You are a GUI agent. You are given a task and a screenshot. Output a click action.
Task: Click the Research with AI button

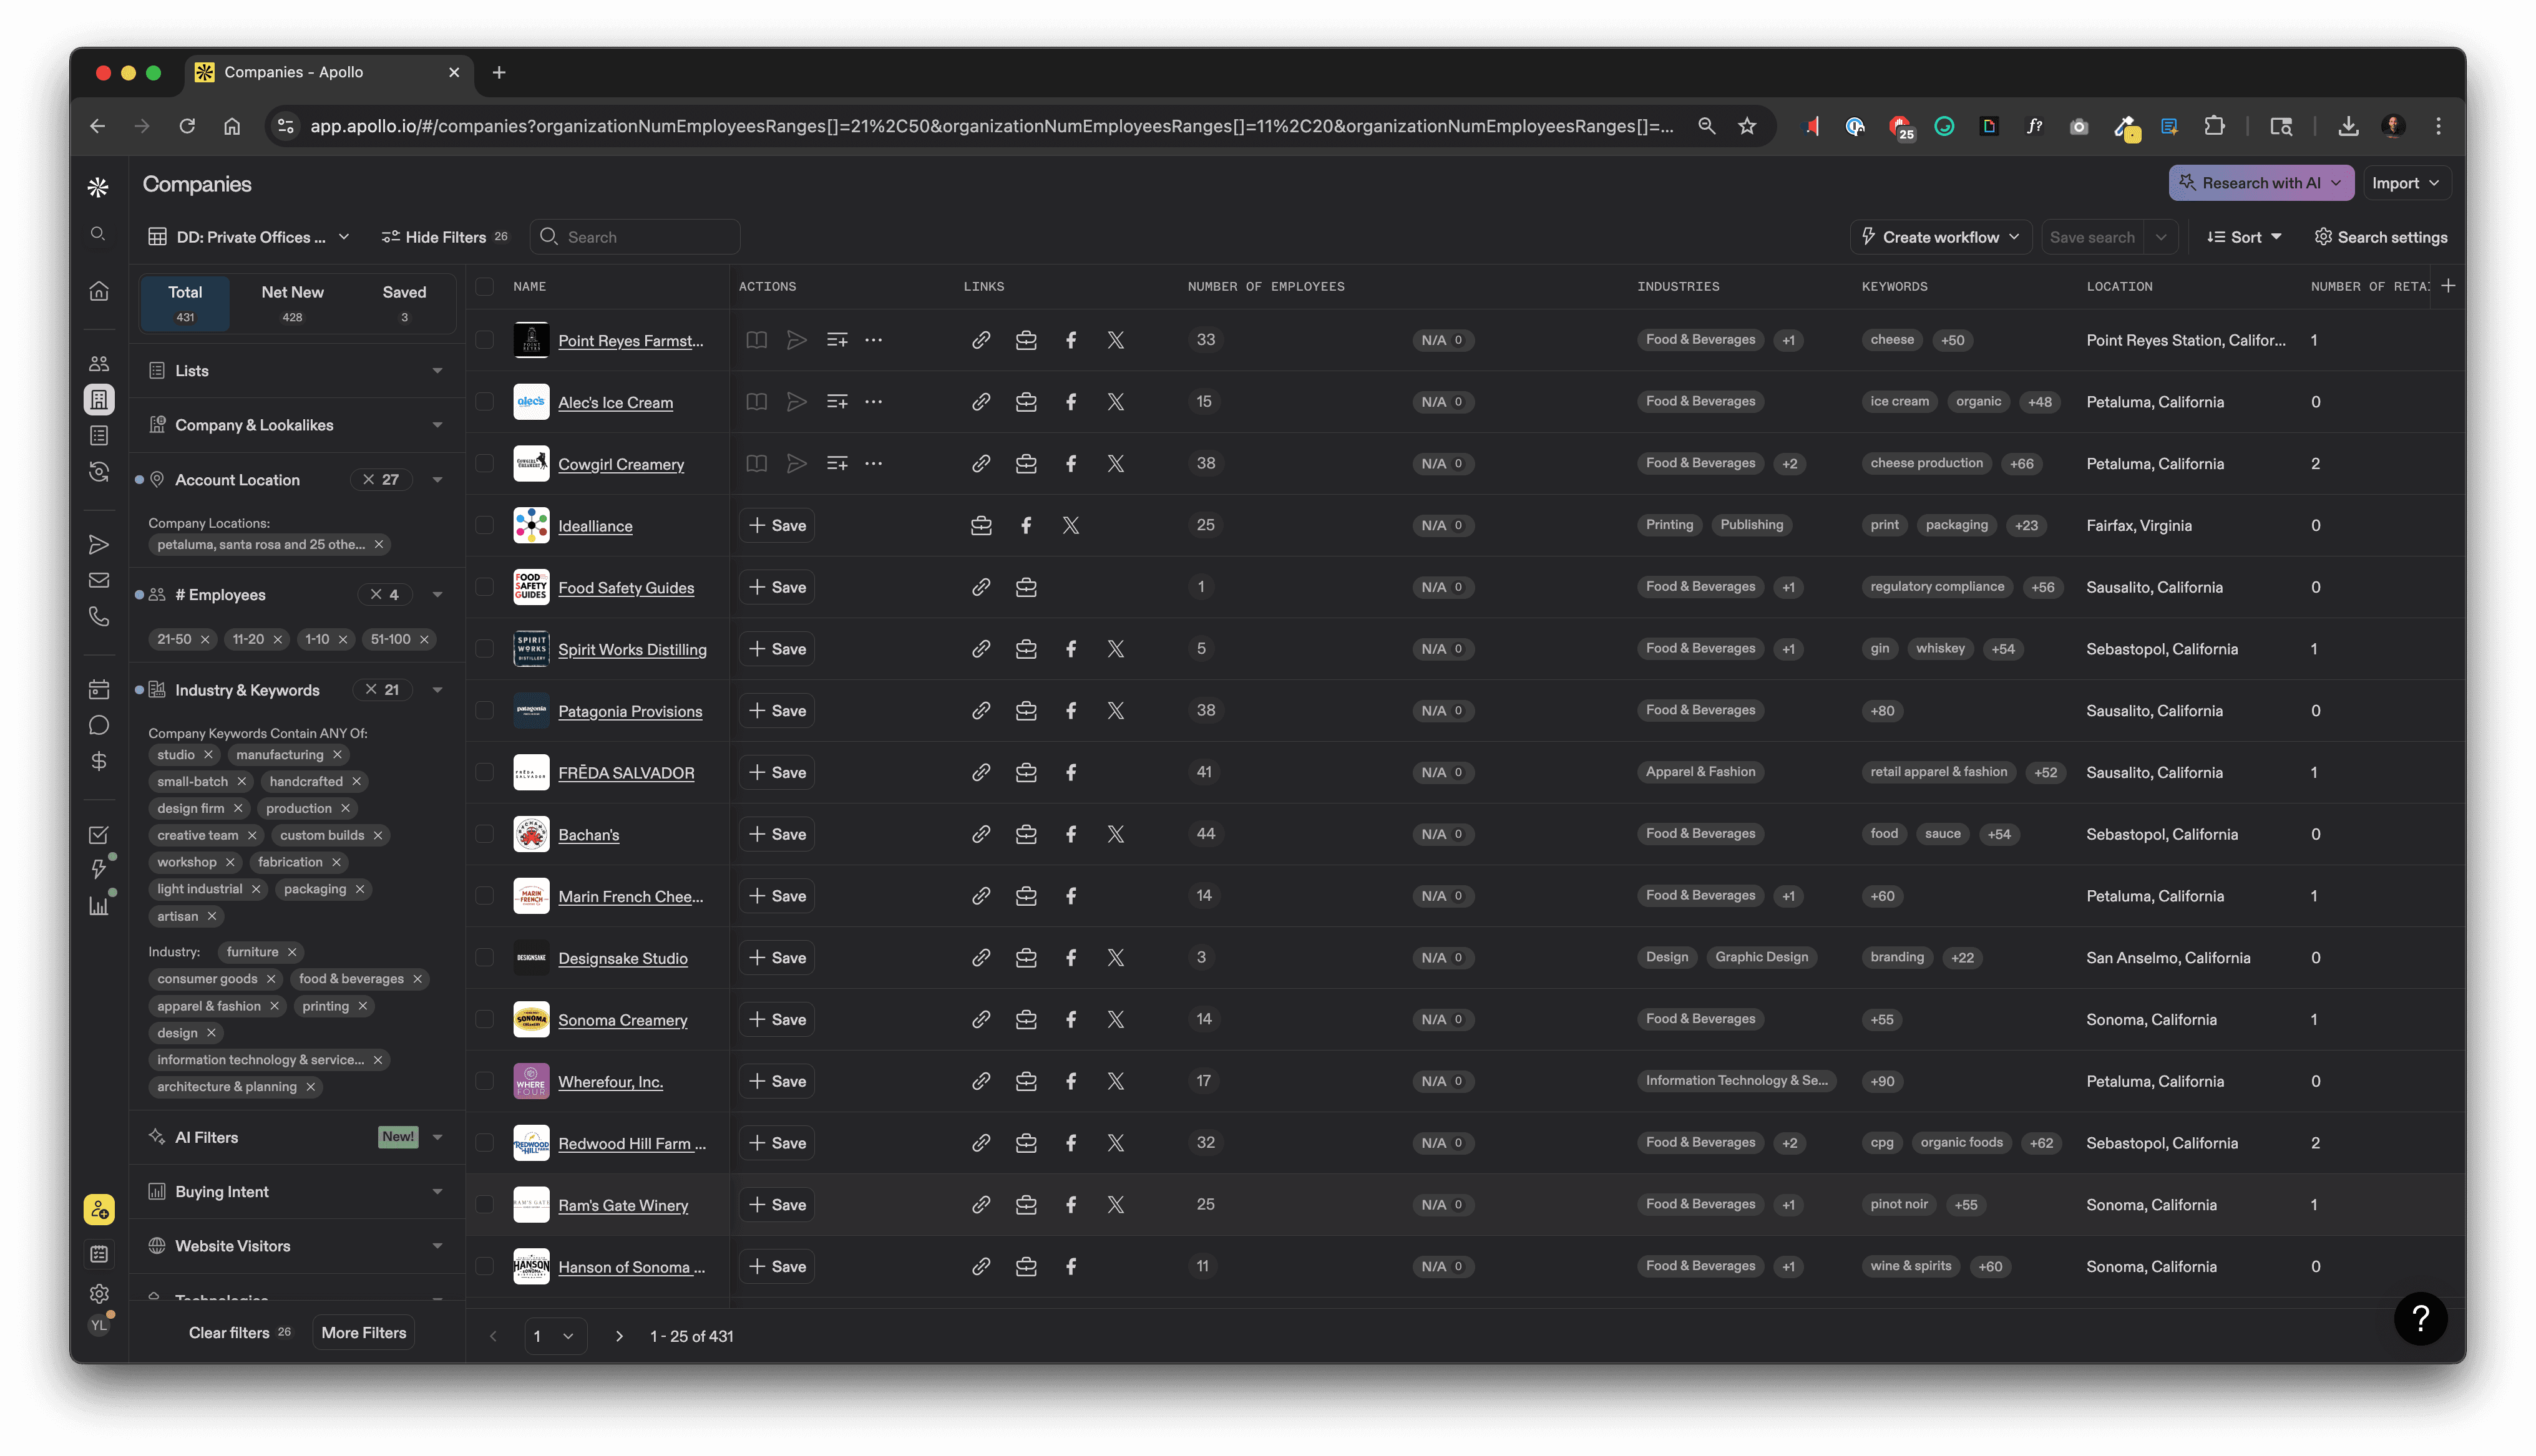click(2261, 183)
